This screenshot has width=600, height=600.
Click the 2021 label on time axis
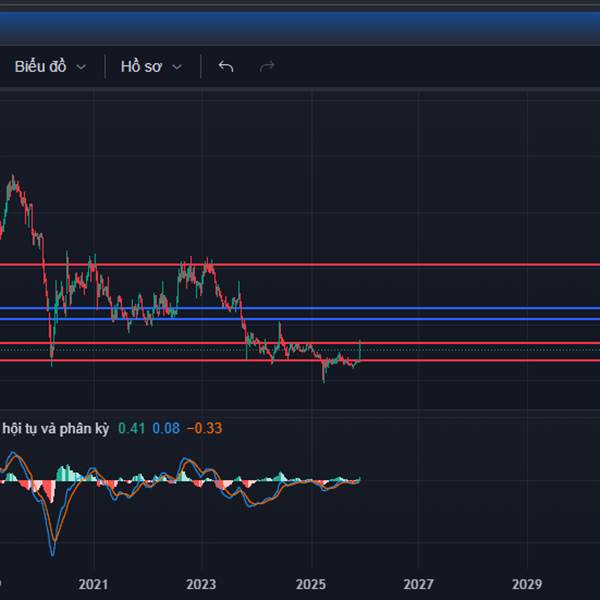tap(93, 583)
